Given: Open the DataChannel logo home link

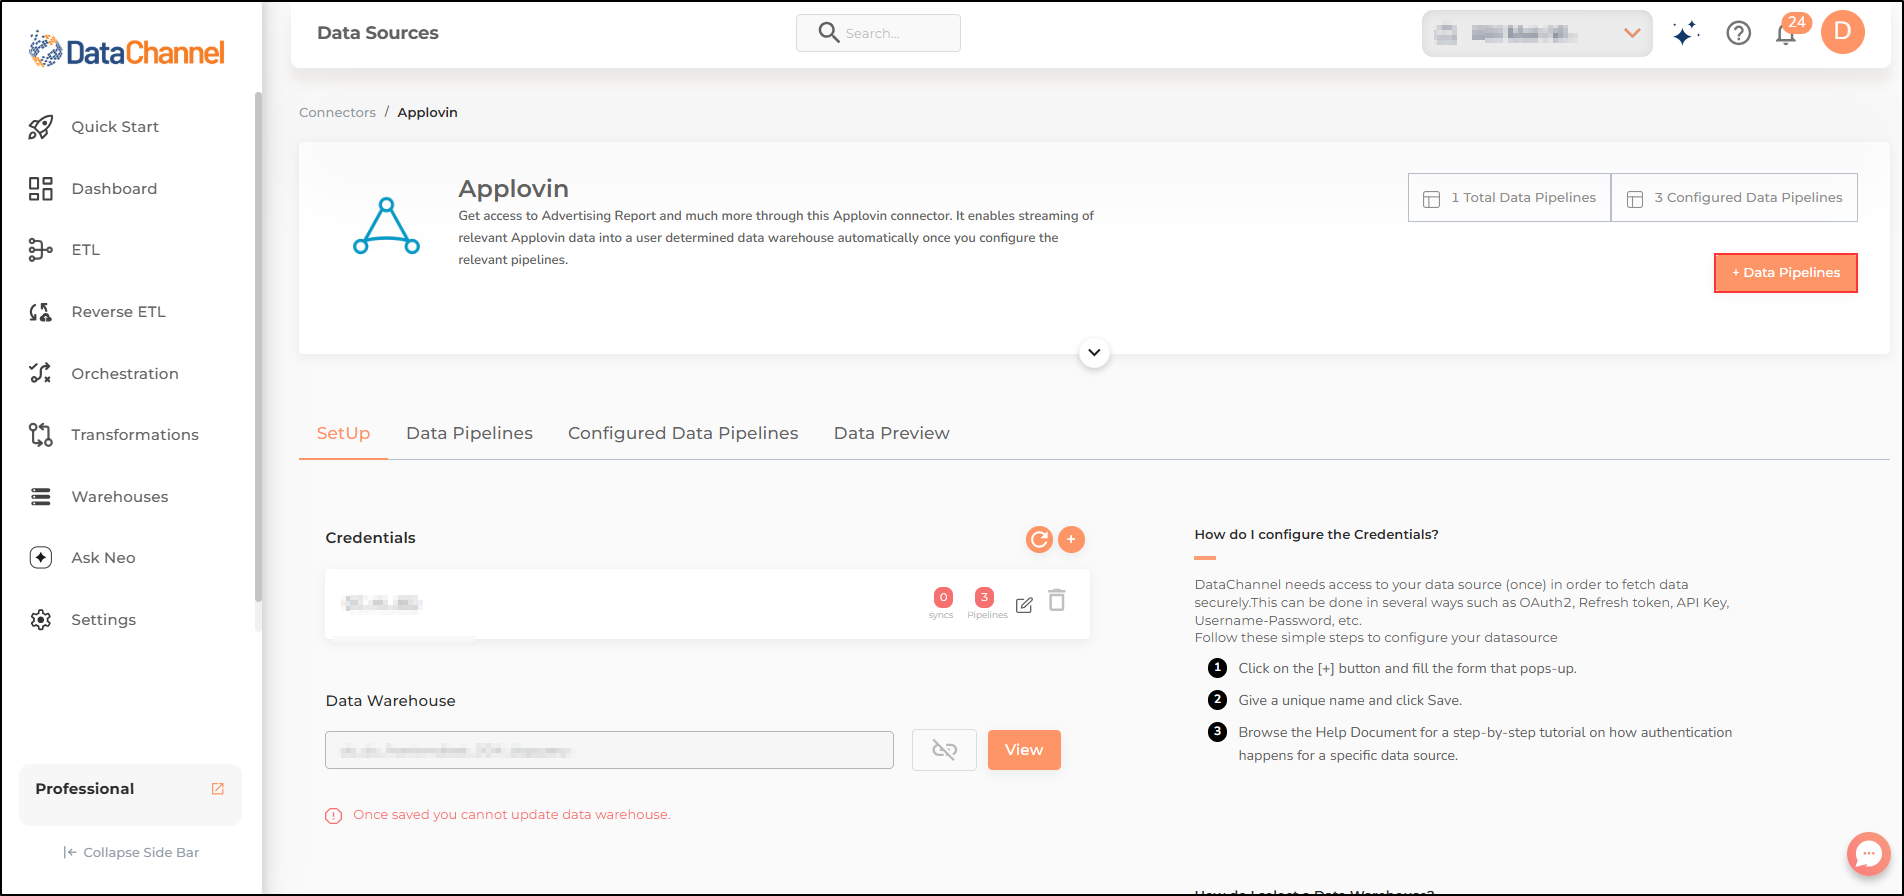Looking at the screenshot, I should (x=127, y=49).
